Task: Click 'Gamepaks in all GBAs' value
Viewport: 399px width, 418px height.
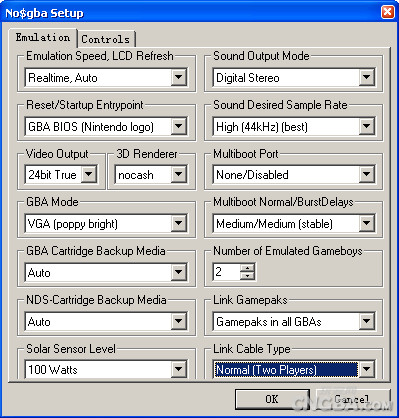Action: point(269,322)
